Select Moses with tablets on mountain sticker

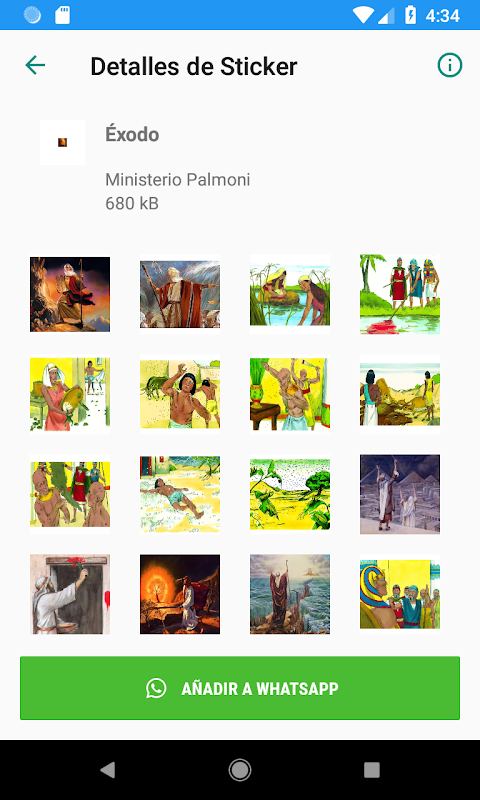70,294
